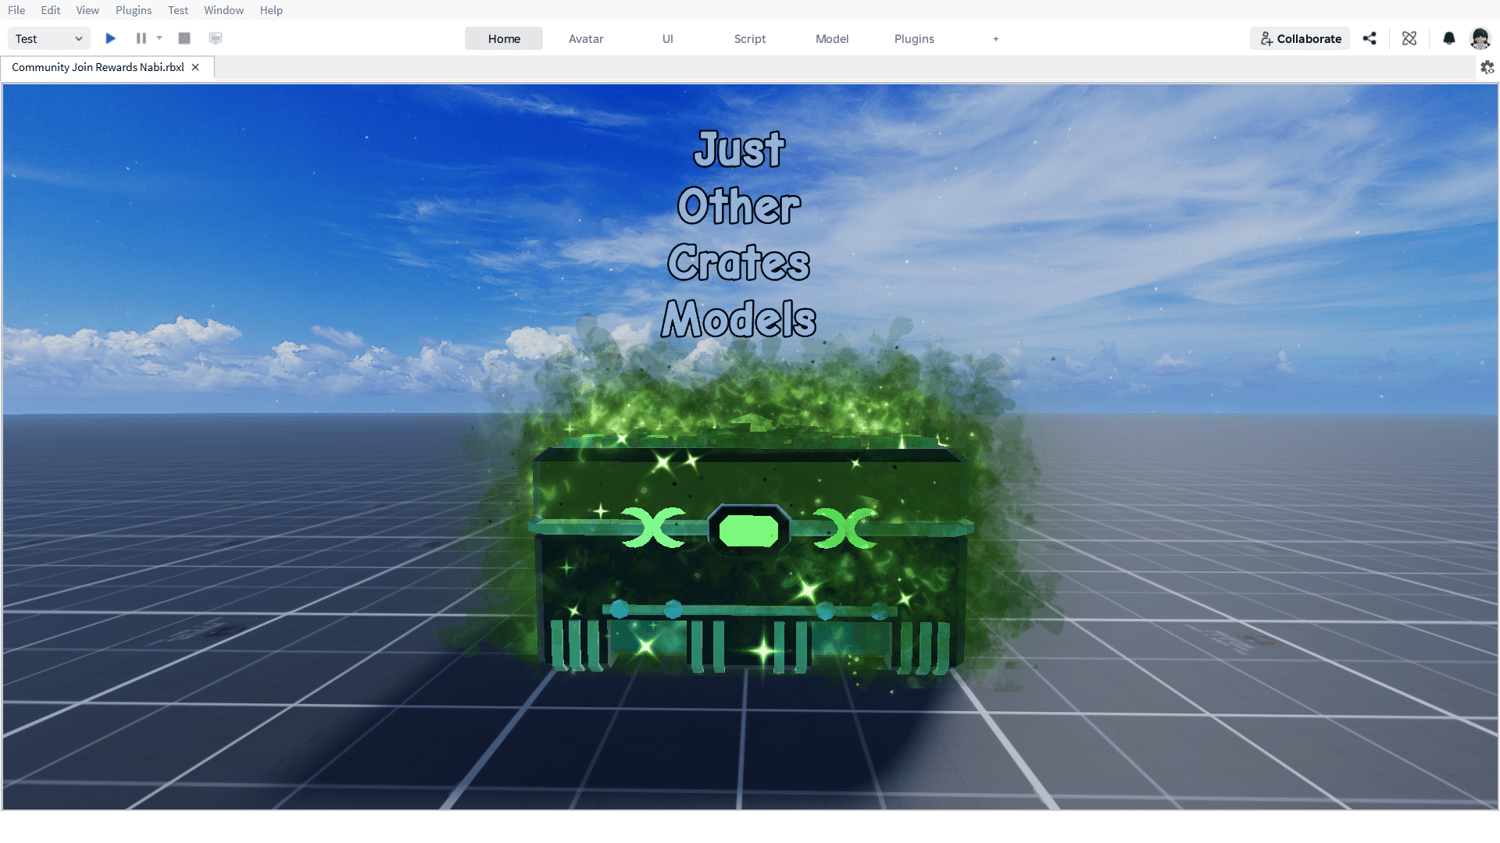Switch to the Avatar toolbar tab

[x=586, y=39]
